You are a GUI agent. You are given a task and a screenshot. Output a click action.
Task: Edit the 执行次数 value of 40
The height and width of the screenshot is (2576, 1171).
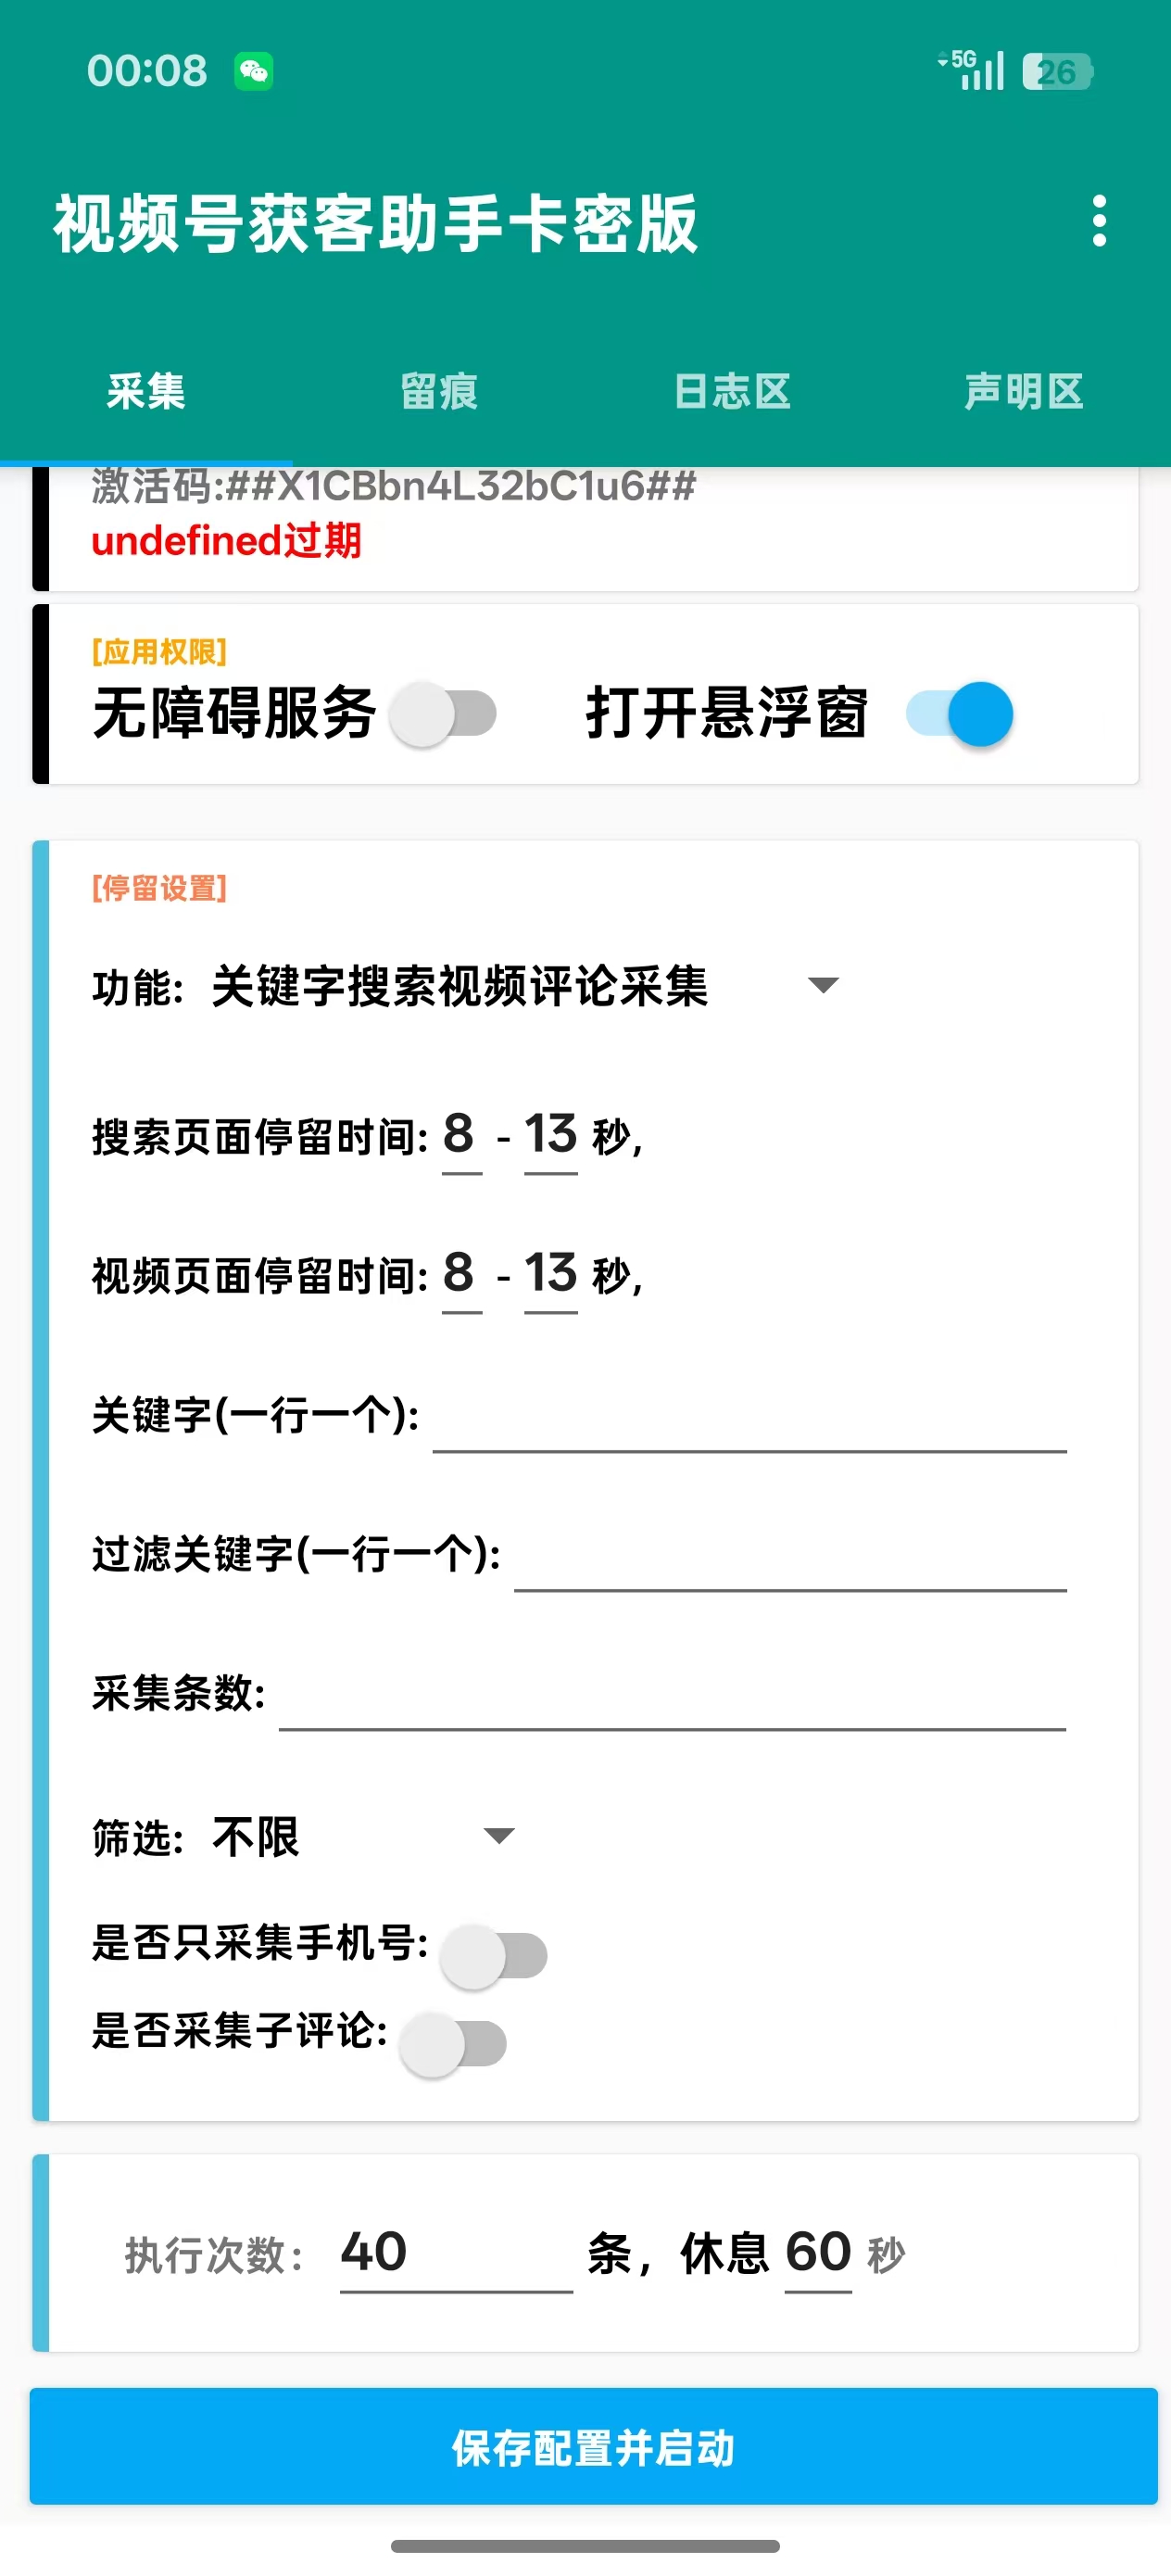pyautogui.click(x=455, y=2254)
